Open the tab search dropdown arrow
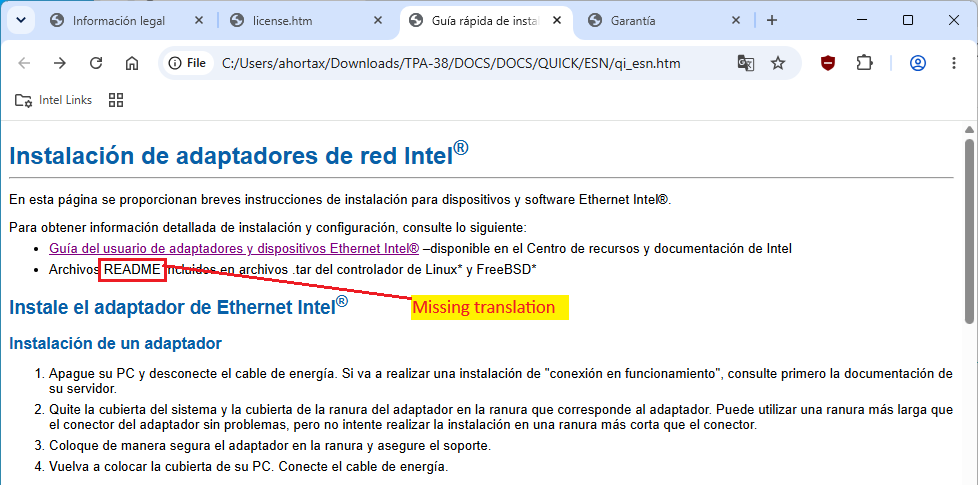The width and height of the screenshot is (979, 485). point(21,20)
